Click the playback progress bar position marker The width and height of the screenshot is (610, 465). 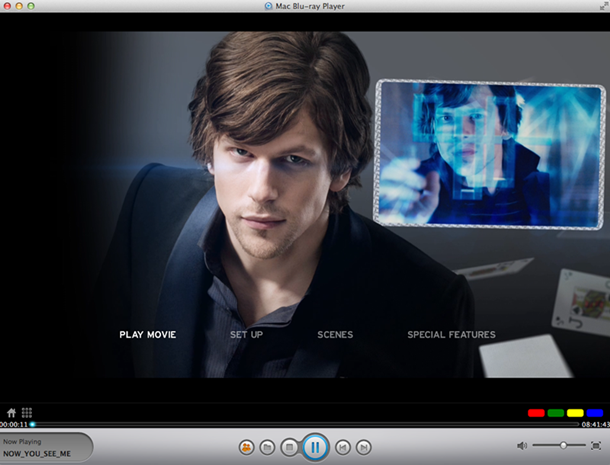(32, 424)
